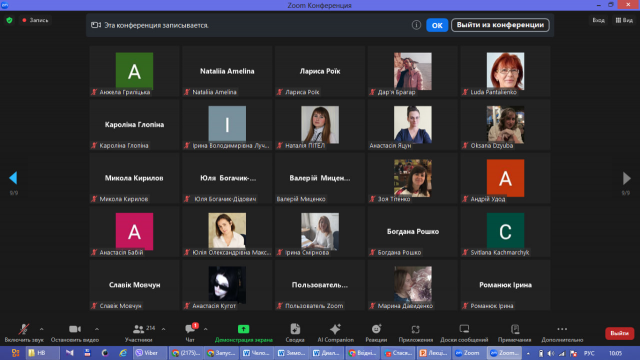Screen dimensions: 640x360
Task: Go to next gallery page arrow
Action: click(627, 178)
